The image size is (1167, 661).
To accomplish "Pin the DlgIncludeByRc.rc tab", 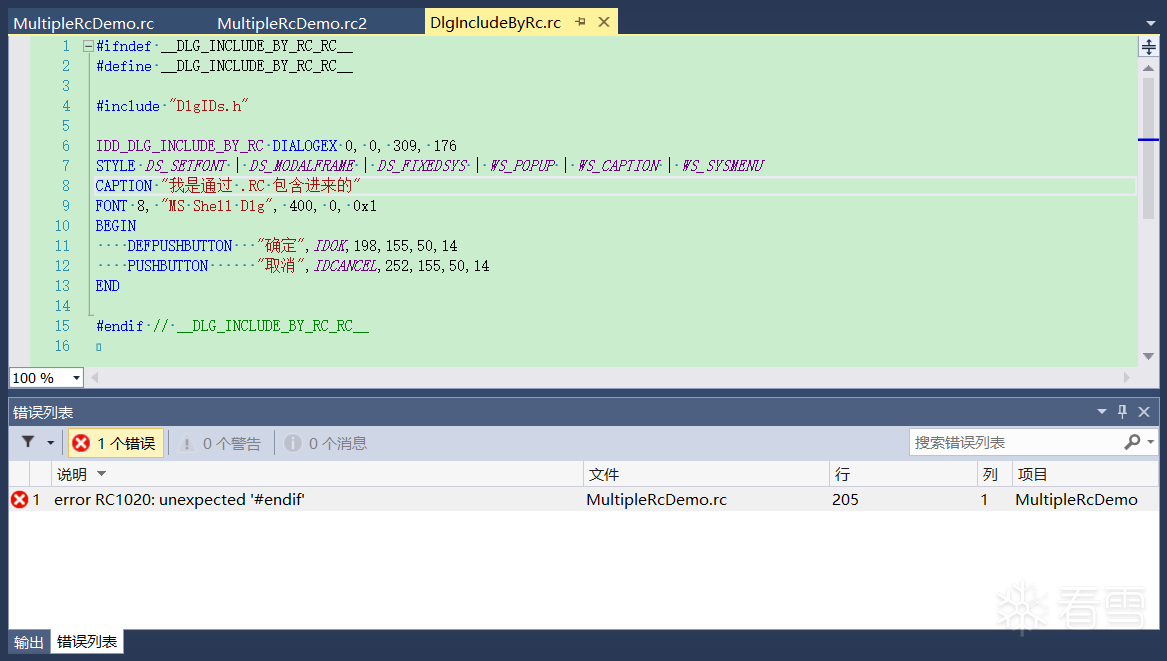I will click(x=581, y=22).
